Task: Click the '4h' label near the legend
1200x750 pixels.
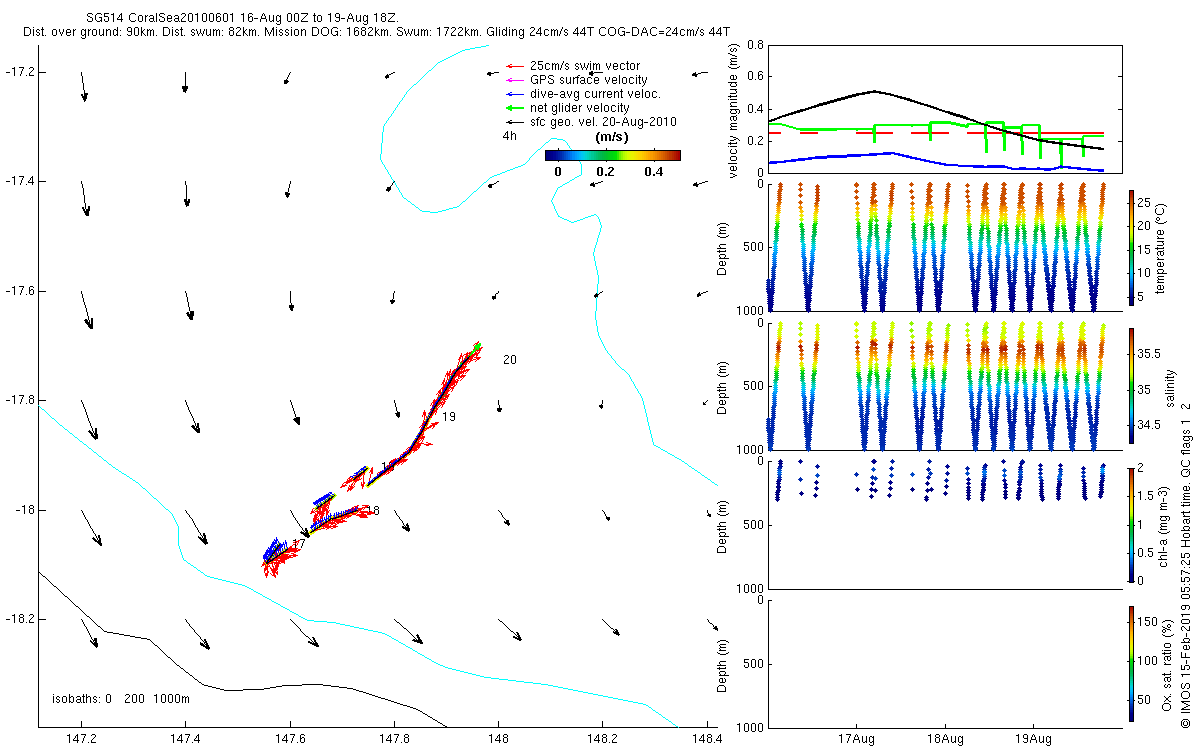Action: coord(509,135)
